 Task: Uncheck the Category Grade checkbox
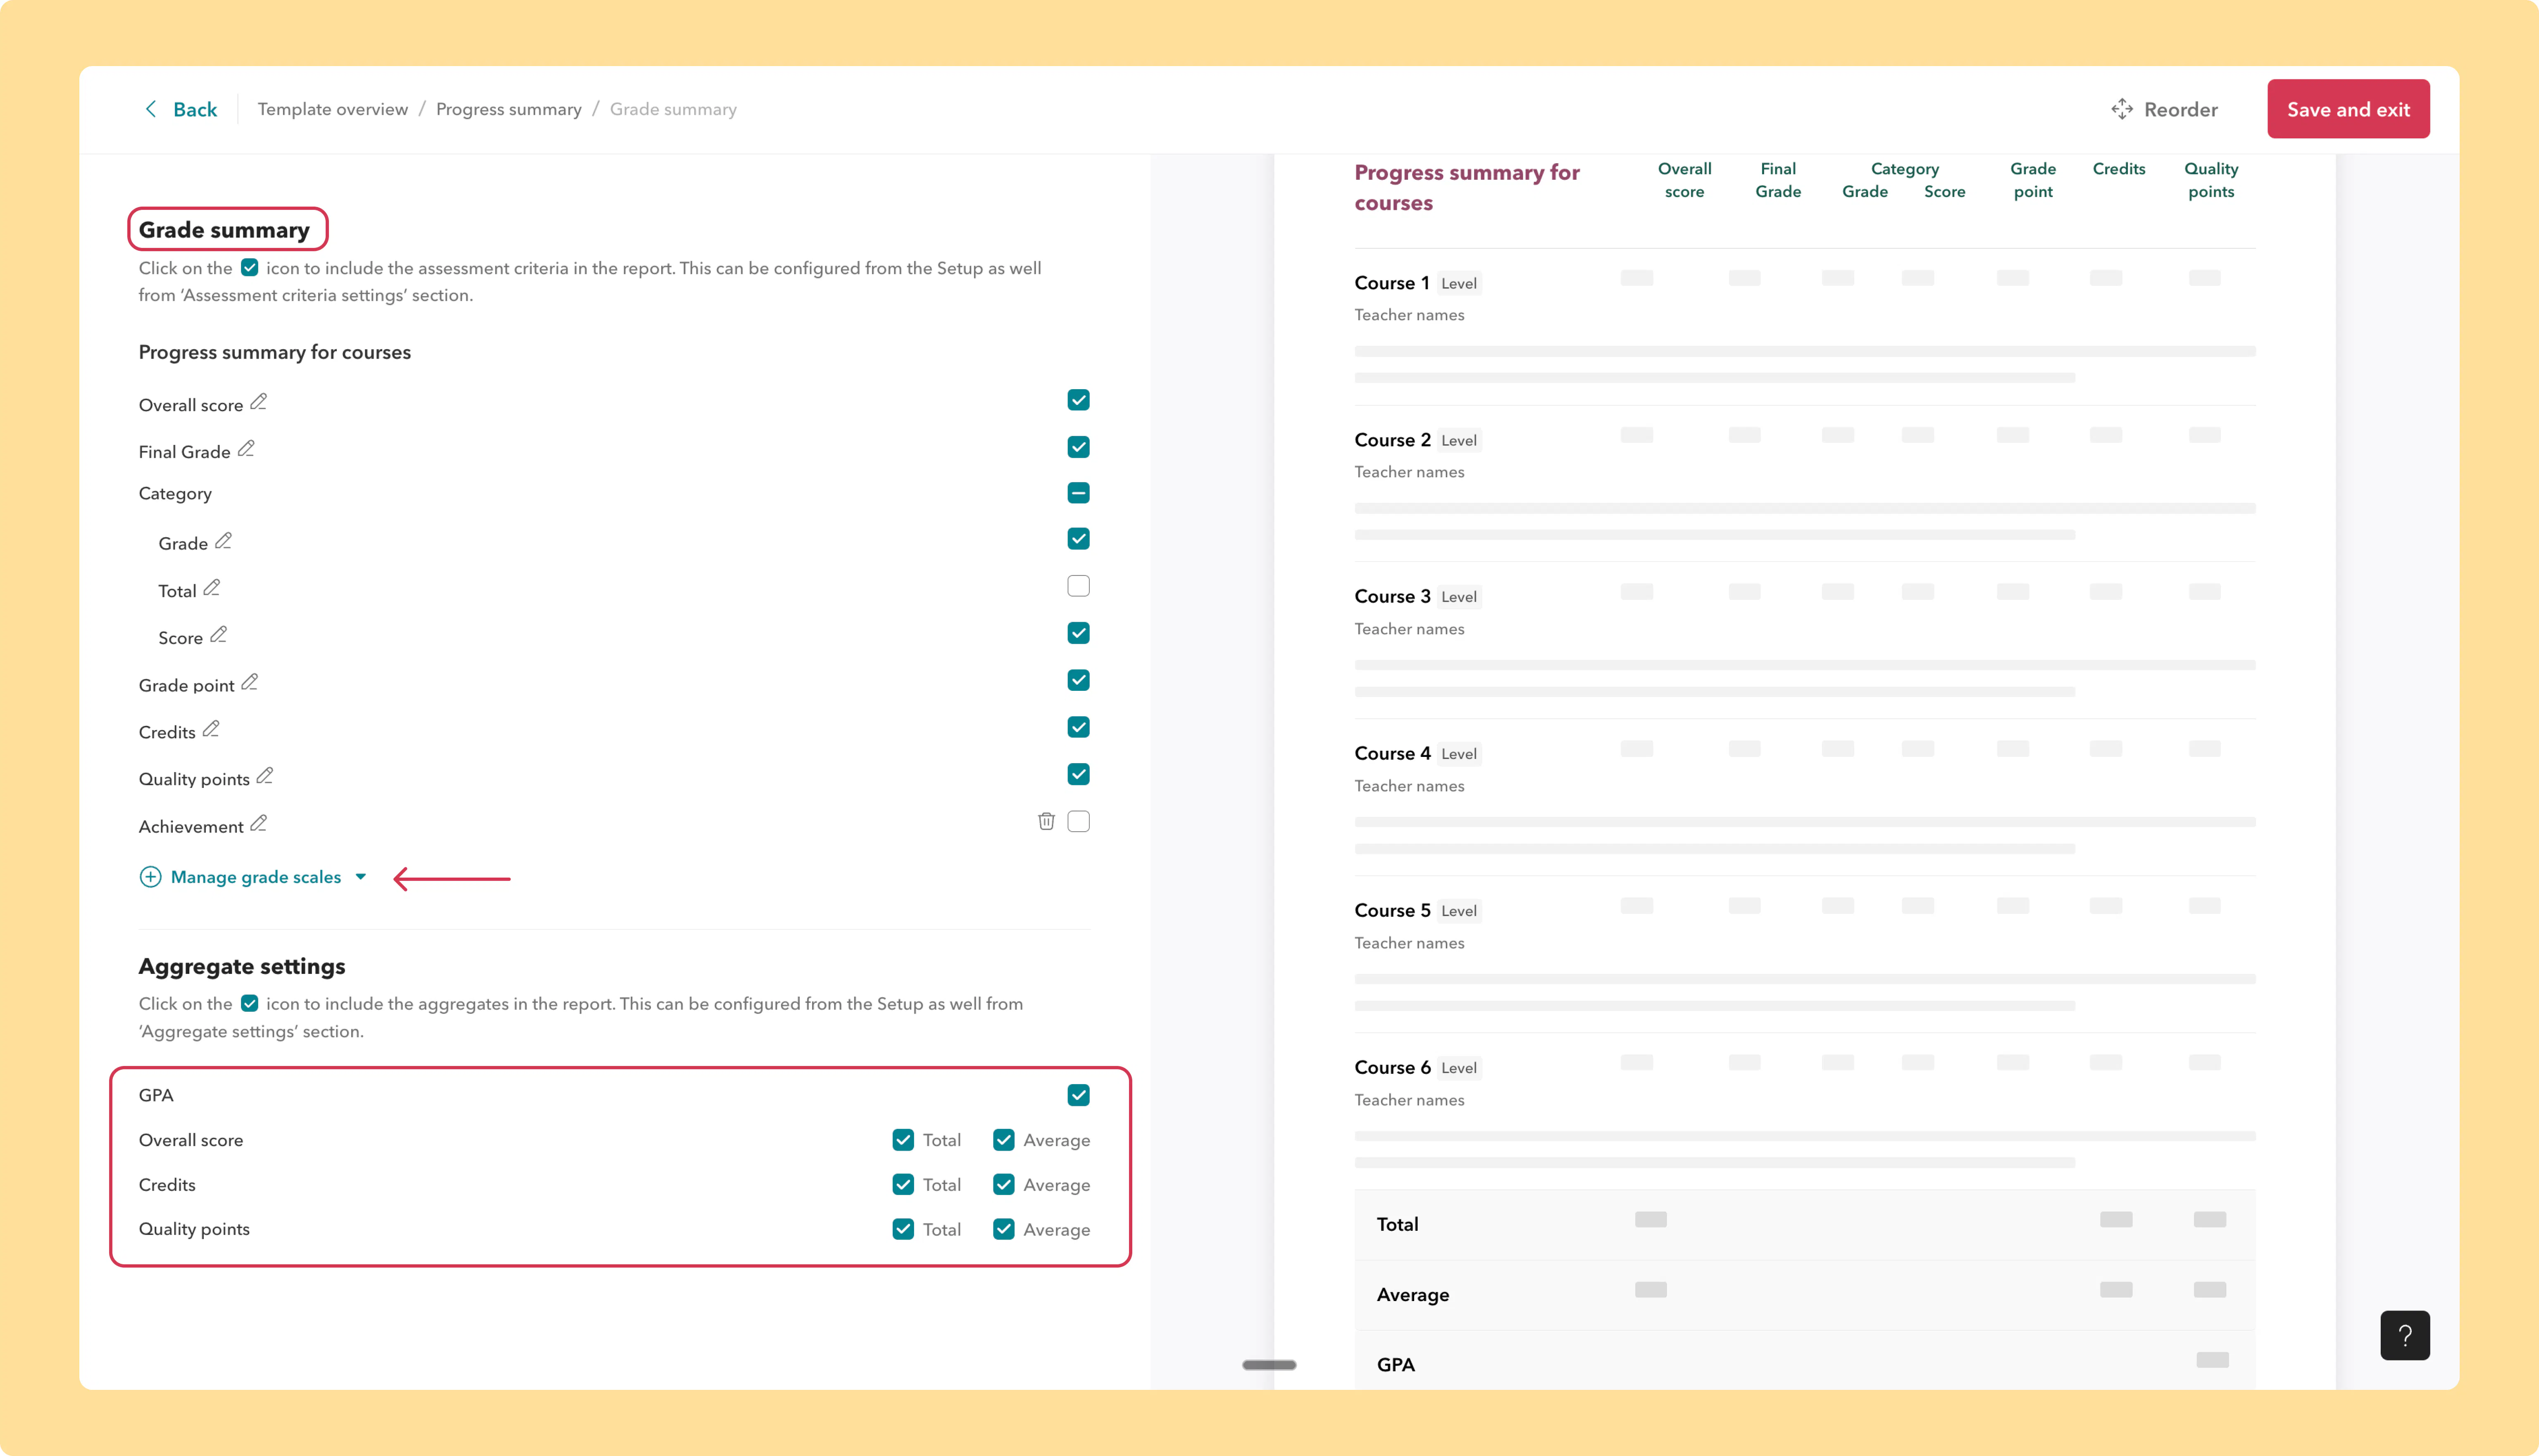click(x=1078, y=539)
